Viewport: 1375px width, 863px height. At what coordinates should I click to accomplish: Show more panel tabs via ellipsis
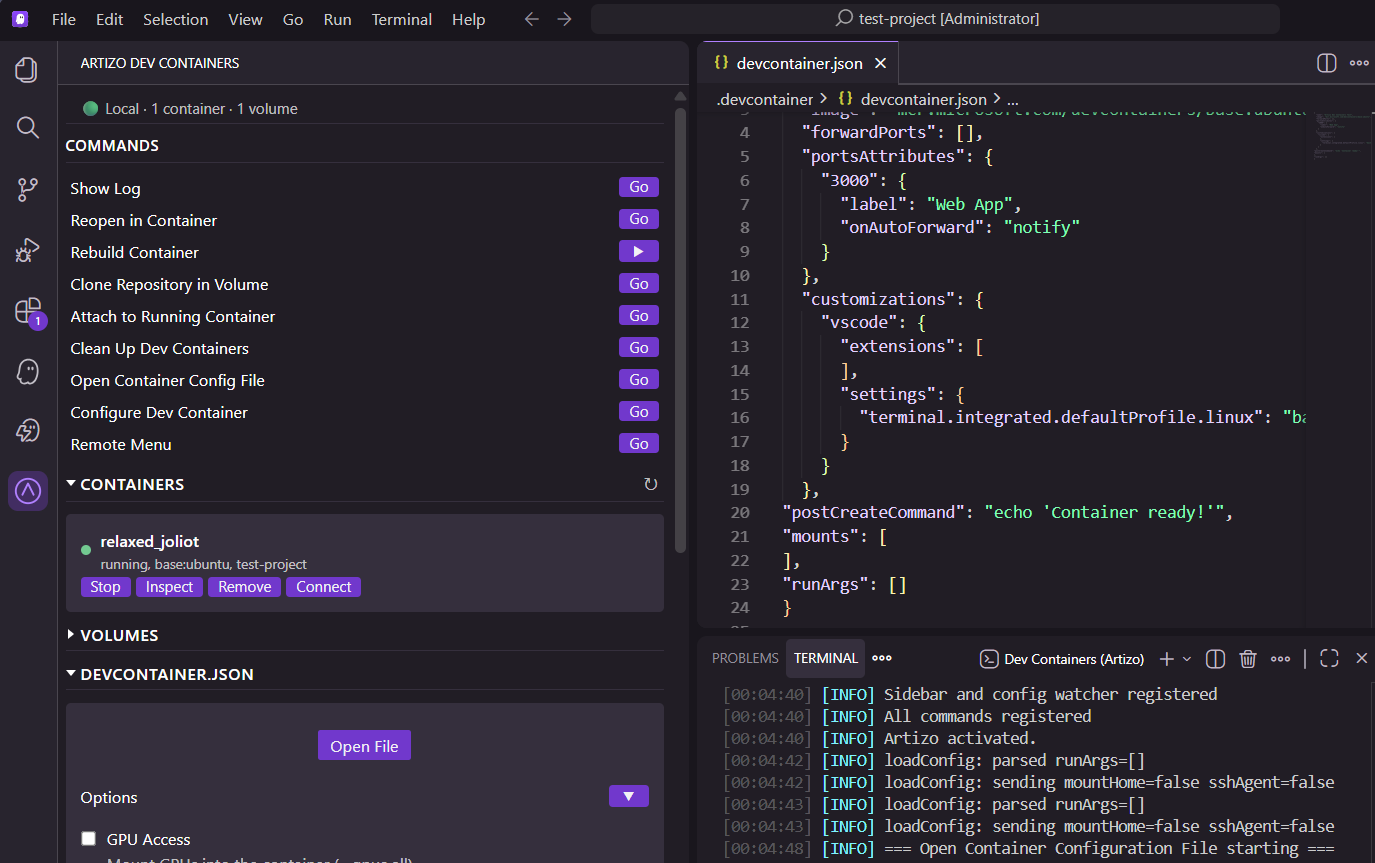882,658
